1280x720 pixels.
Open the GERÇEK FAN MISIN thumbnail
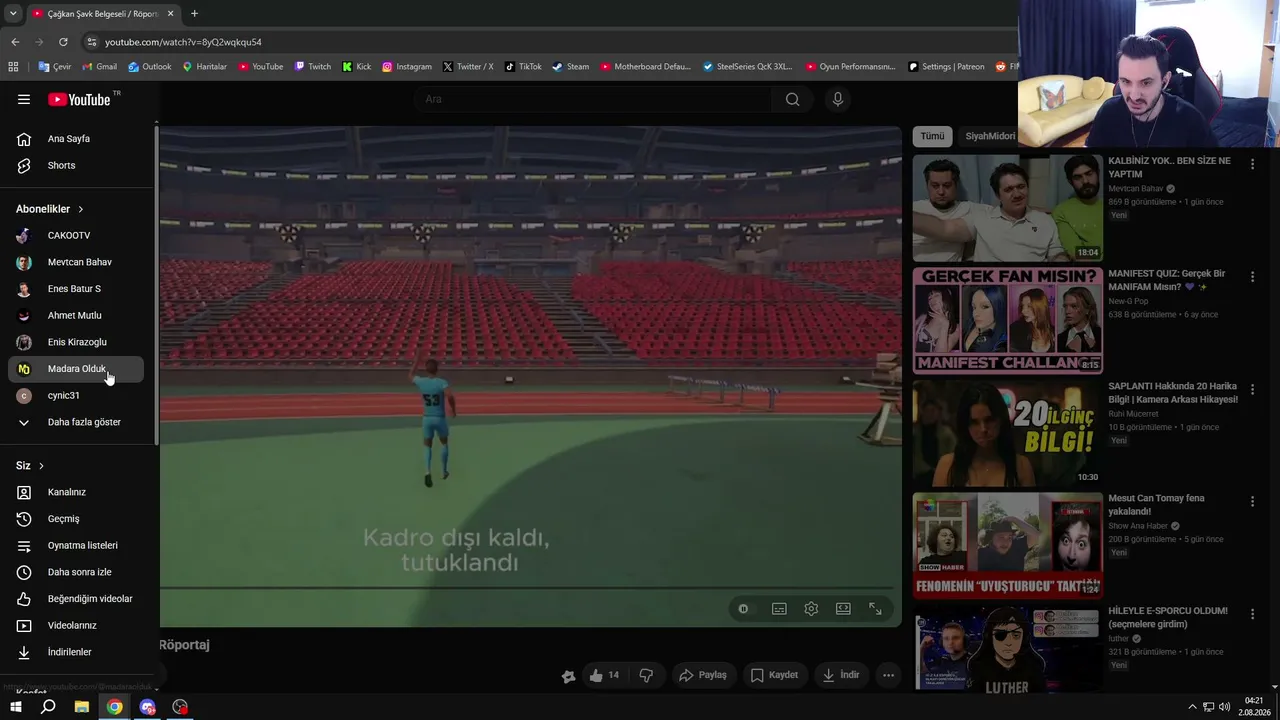(x=1008, y=320)
